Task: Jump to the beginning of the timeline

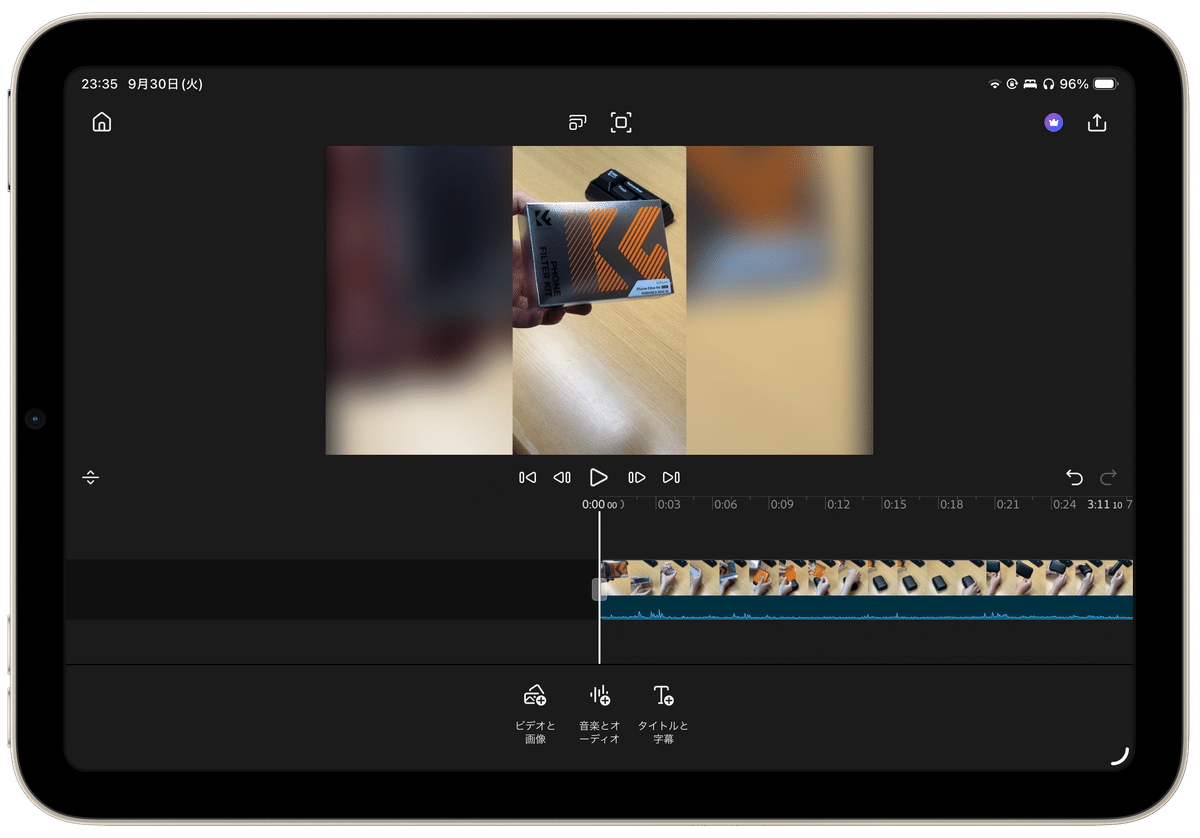Action: click(x=527, y=477)
